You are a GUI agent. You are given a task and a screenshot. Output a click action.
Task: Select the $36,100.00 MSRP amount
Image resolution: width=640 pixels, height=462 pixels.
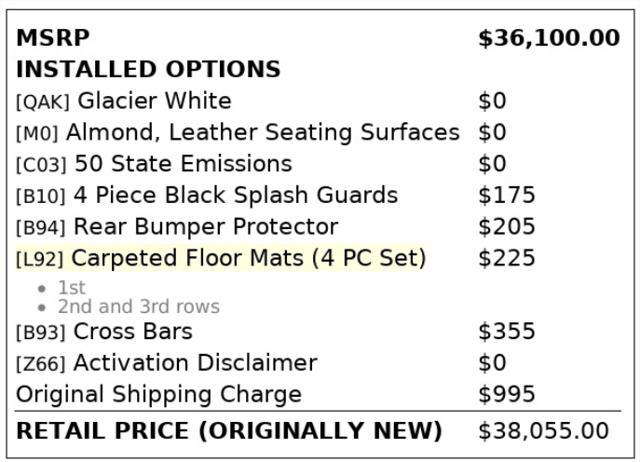click(548, 38)
